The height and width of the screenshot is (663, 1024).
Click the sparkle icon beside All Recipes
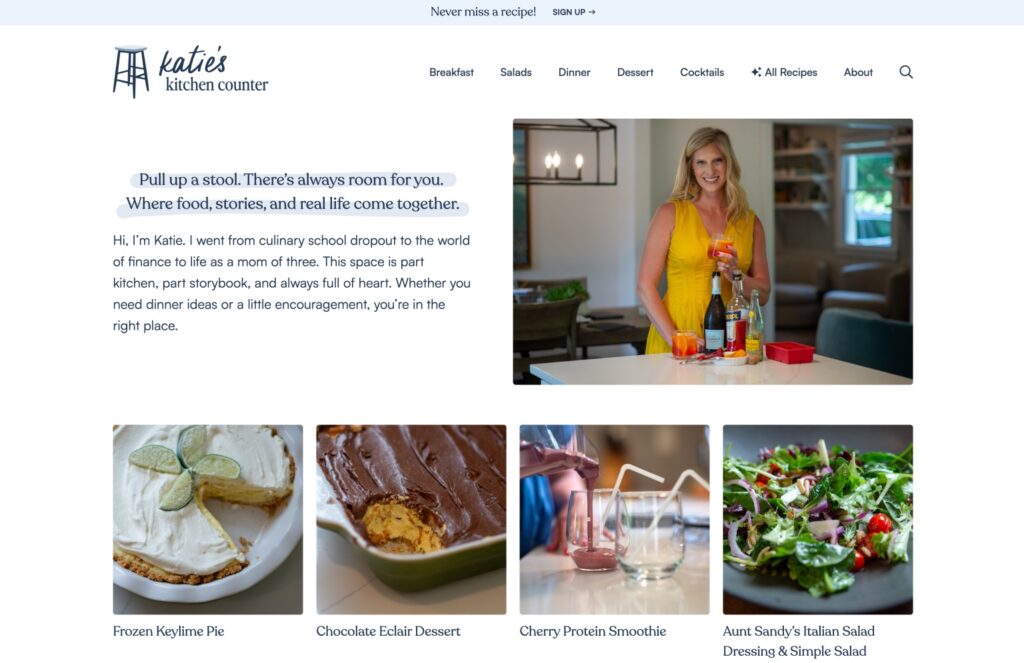[756, 72]
